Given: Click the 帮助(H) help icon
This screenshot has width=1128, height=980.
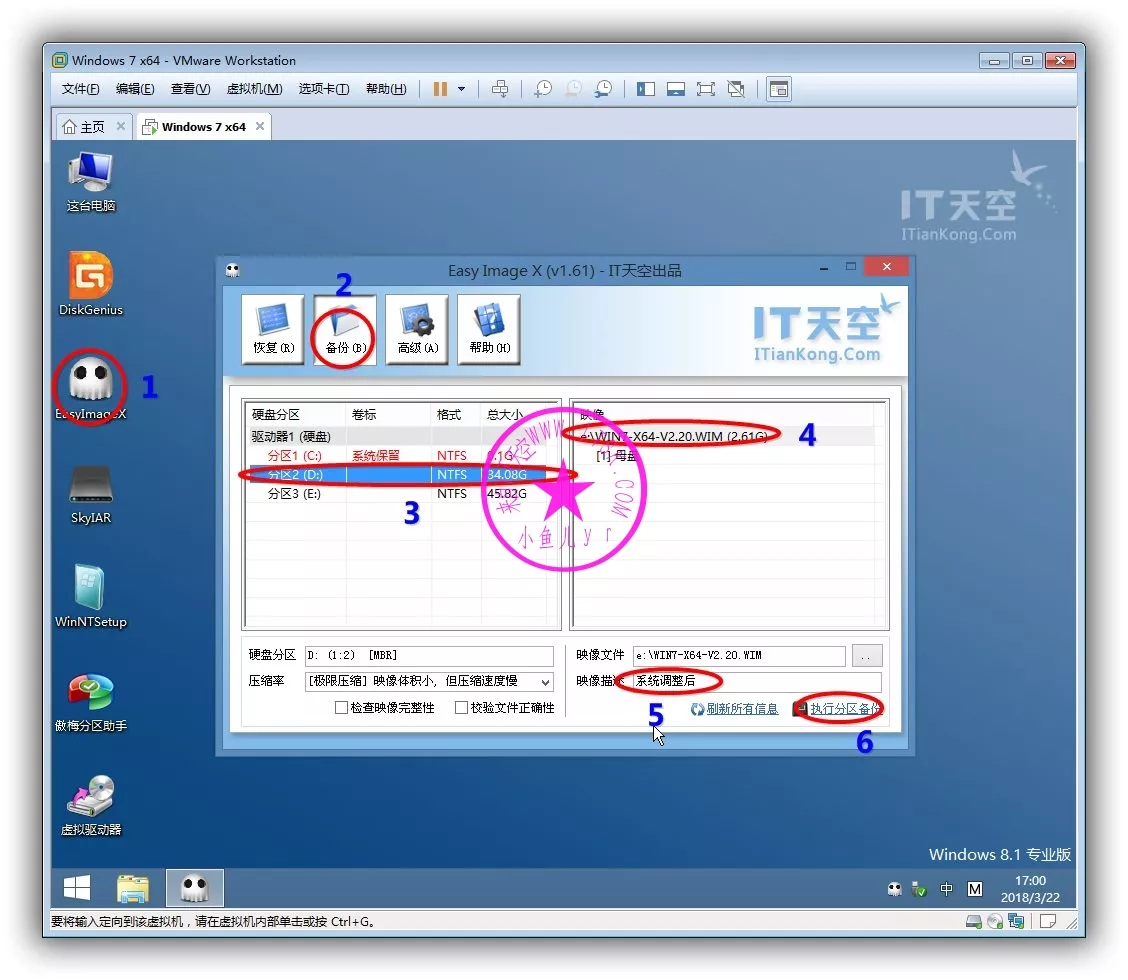Looking at the screenshot, I should 489,328.
